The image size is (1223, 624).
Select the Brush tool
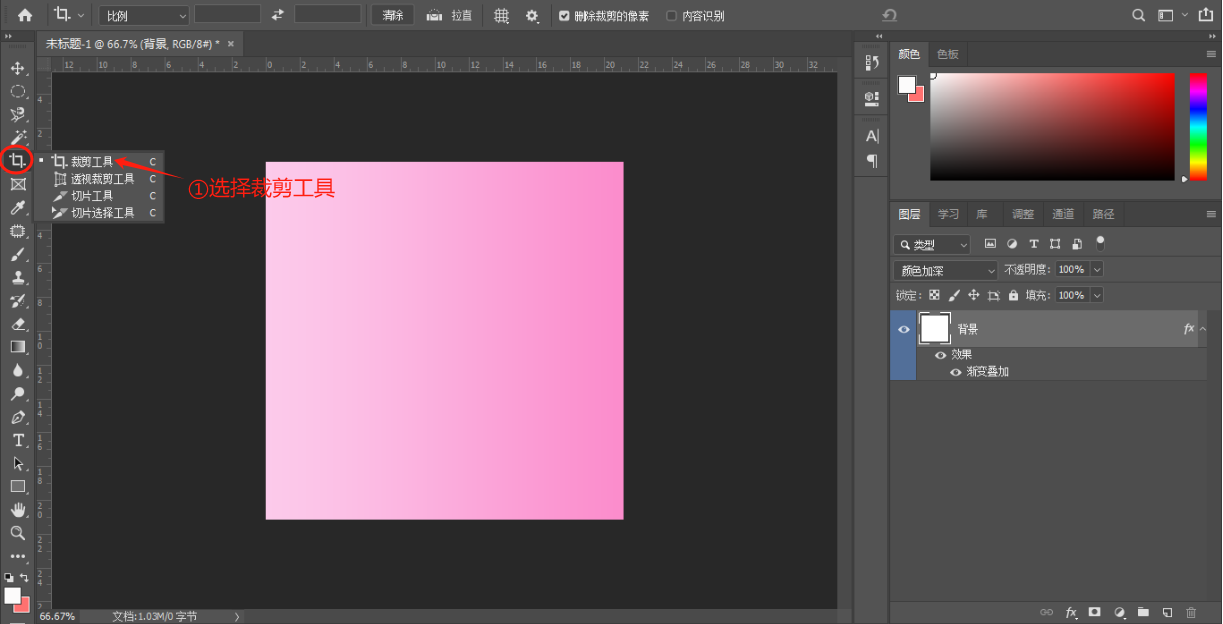[17, 254]
